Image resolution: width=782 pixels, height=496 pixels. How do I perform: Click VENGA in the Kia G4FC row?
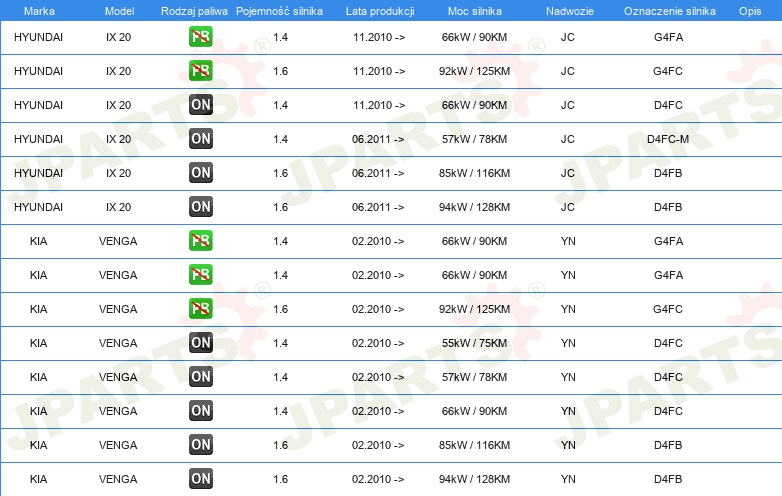click(x=118, y=309)
